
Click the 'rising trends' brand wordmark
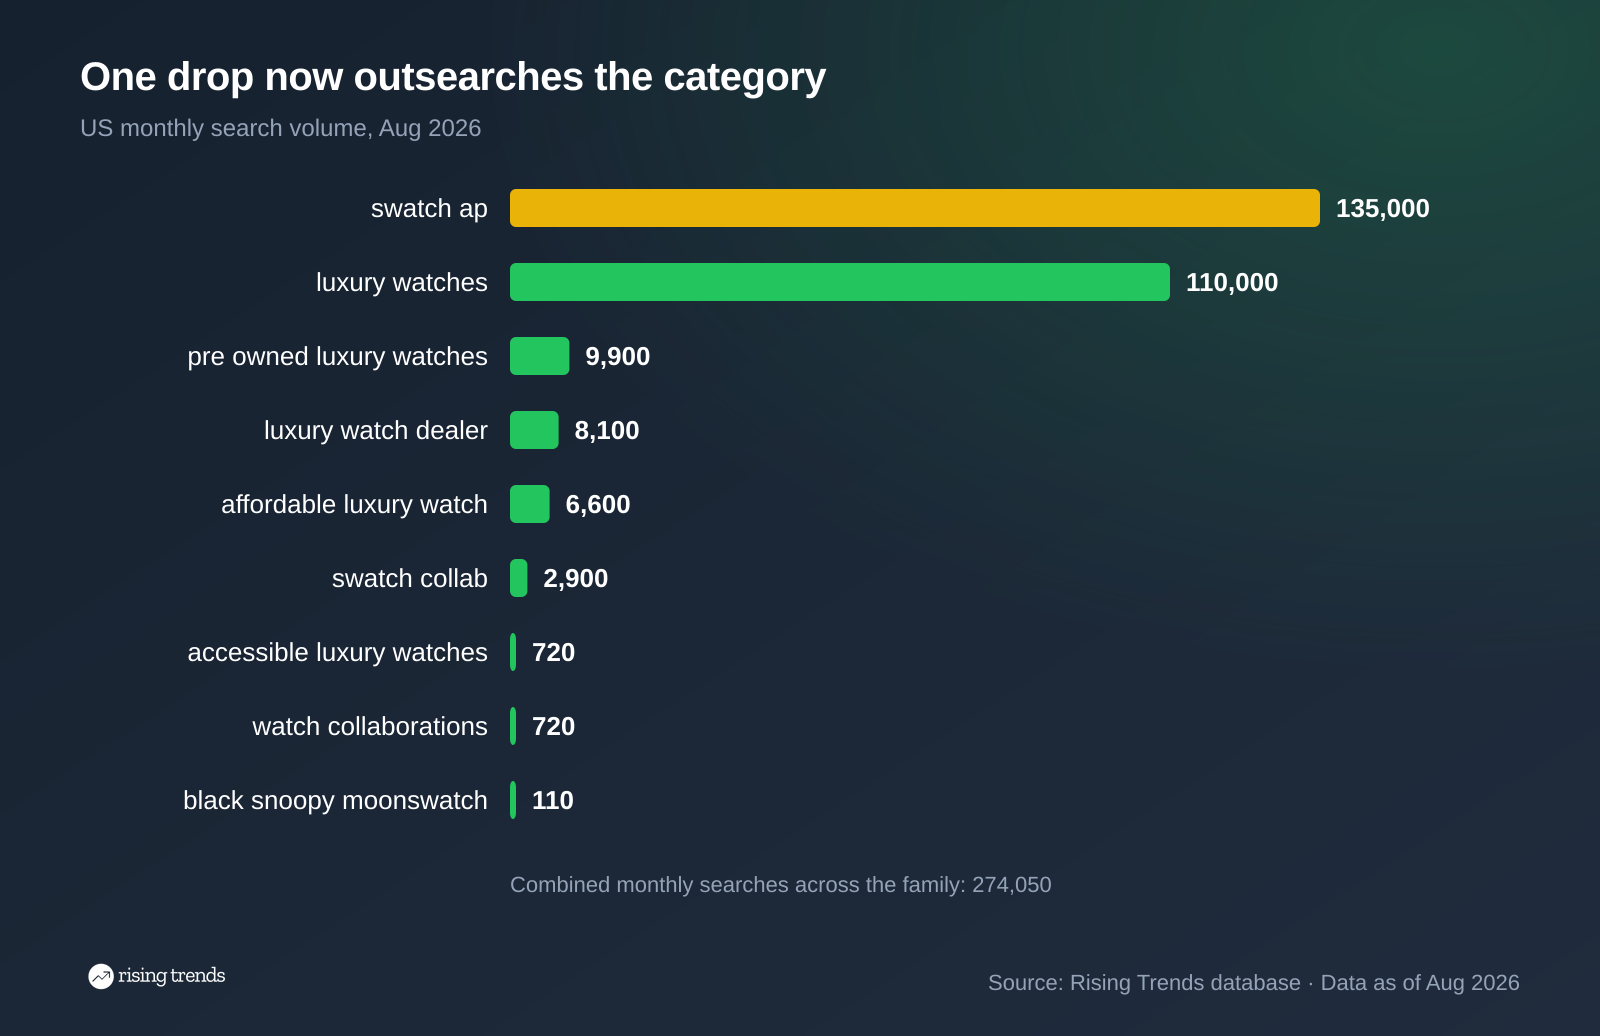point(172,976)
